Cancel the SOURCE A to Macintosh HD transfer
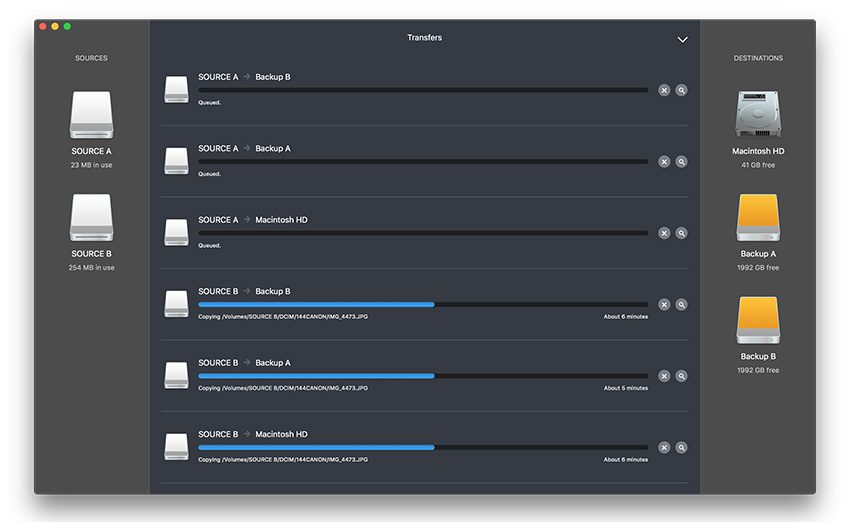 click(664, 233)
